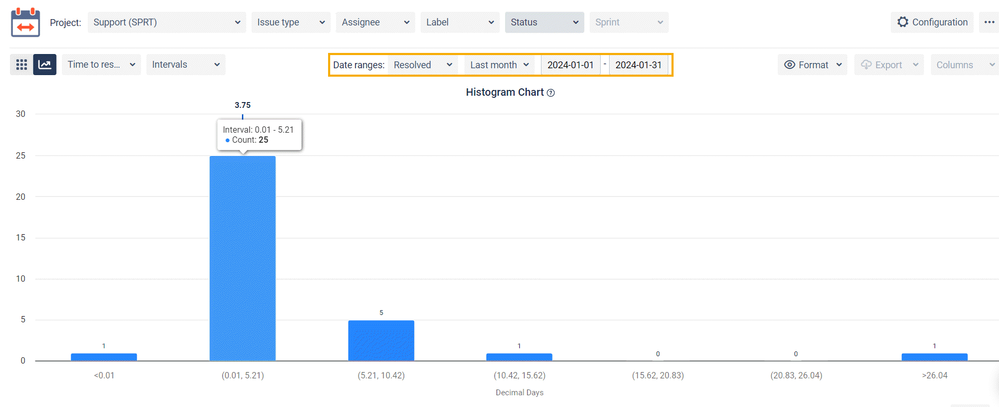999x407 pixels.
Task: Open the Issue type filter dropdown
Action: [291, 22]
